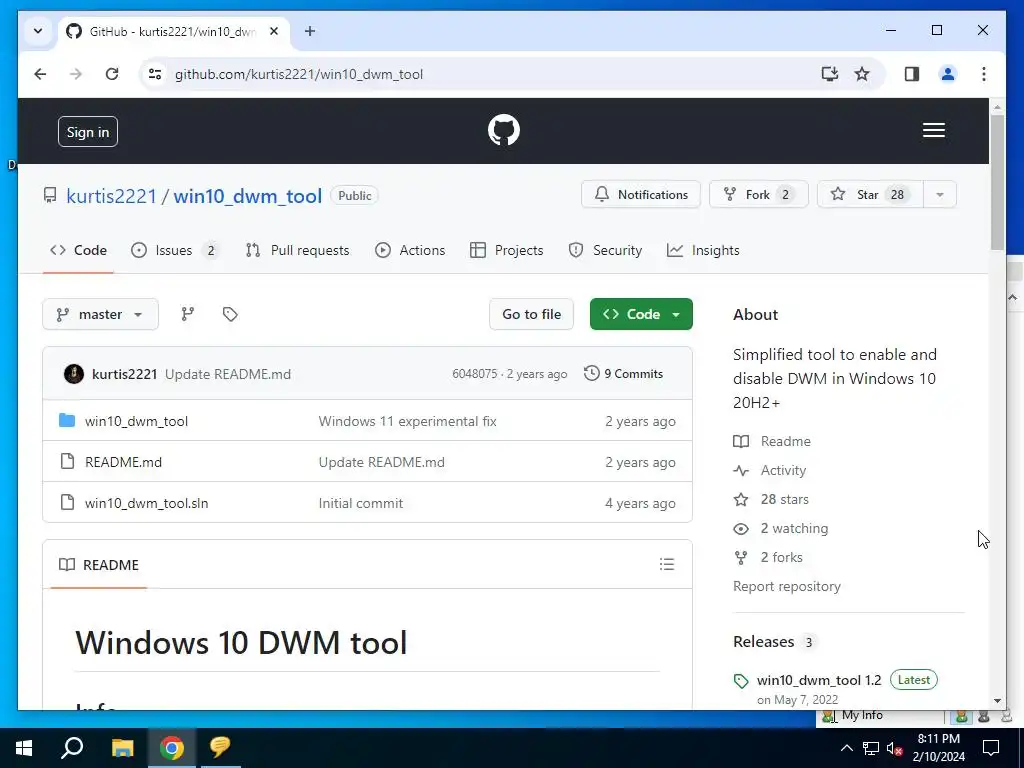Select the README section tab
This screenshot has height=768, width=1024.
click(99, 565)
